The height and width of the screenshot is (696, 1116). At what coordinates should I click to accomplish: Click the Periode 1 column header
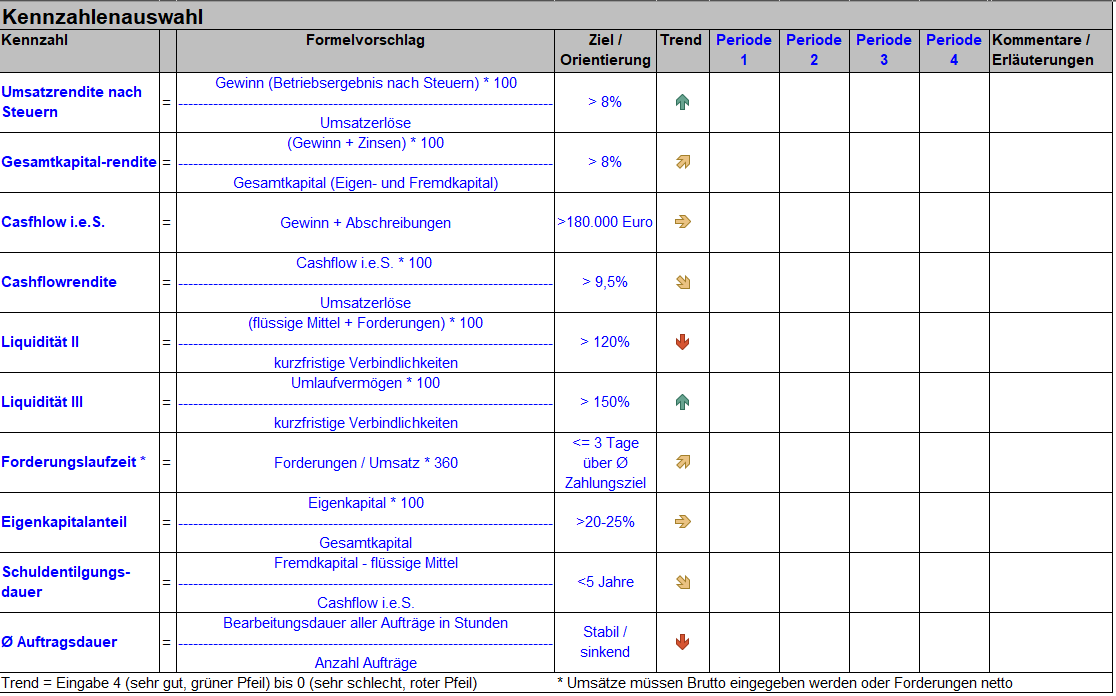click(x=744, y=50)
